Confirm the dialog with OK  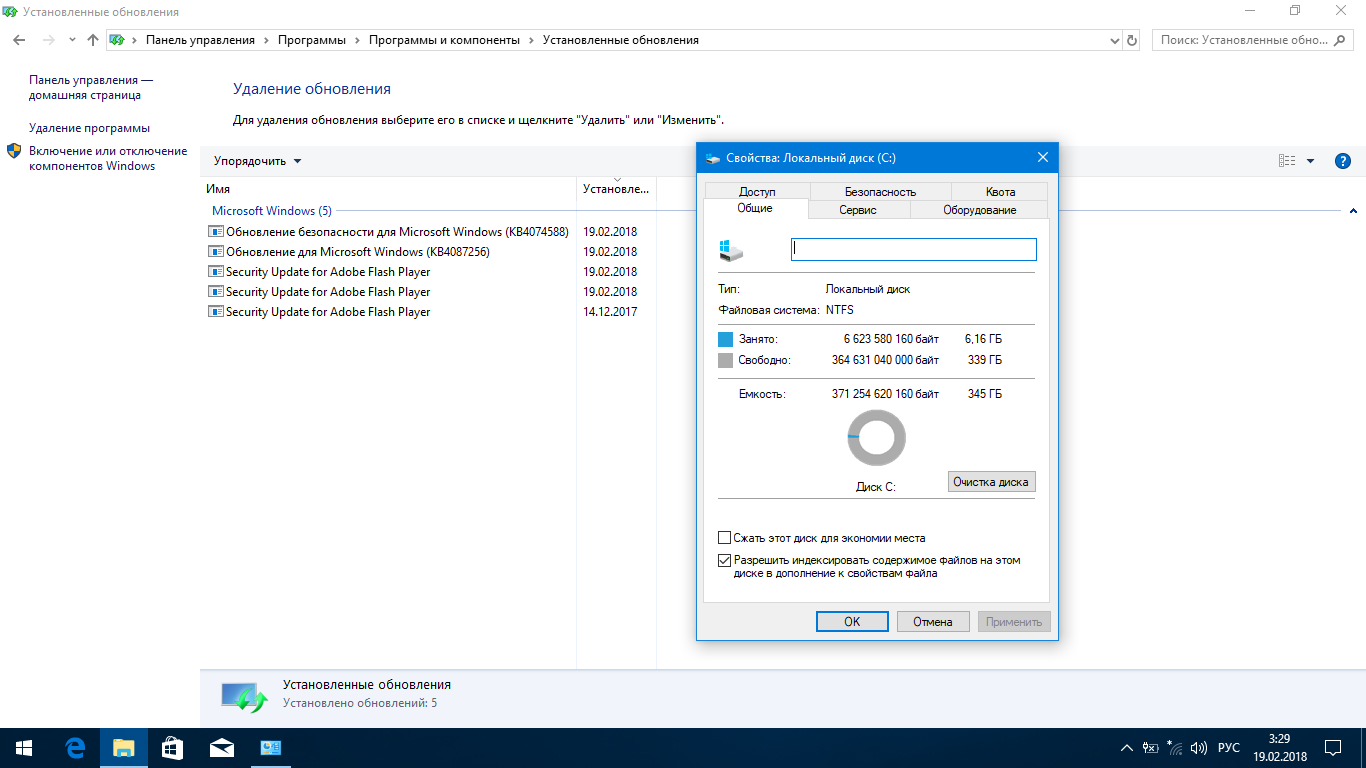[x=852, y=622]
